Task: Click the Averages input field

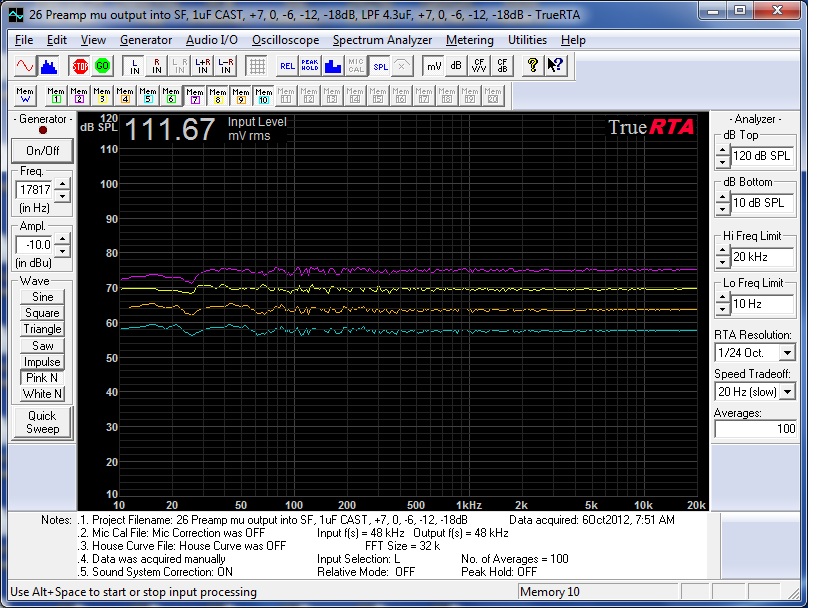Action: 756,429
